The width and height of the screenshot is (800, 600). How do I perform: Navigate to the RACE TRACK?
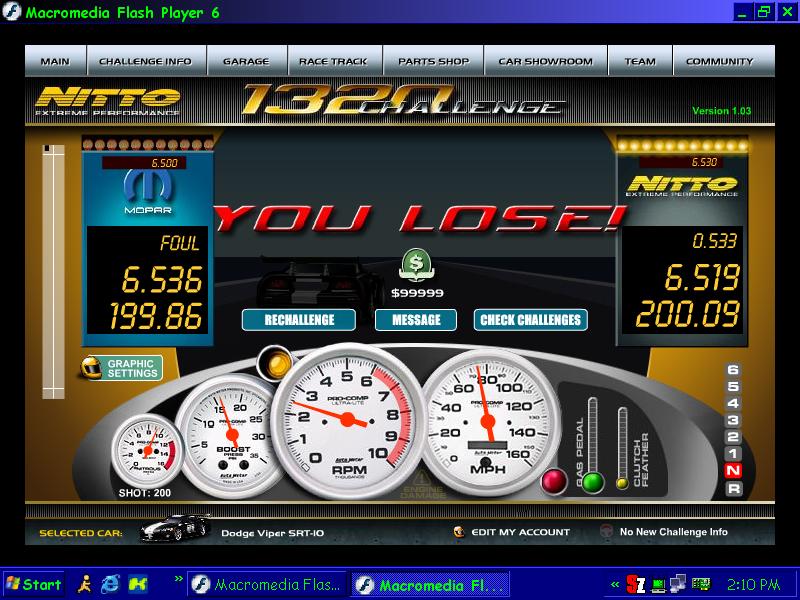coord(334,61)
